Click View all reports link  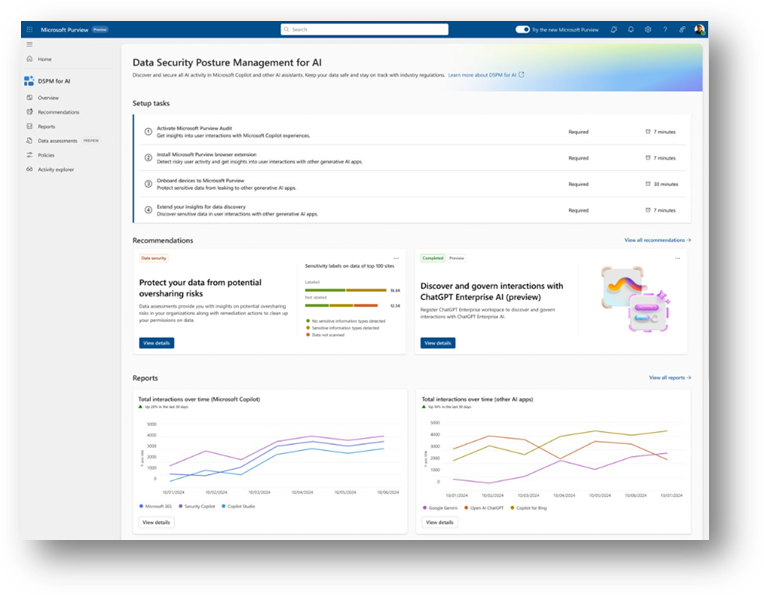[x=670, y=377]
